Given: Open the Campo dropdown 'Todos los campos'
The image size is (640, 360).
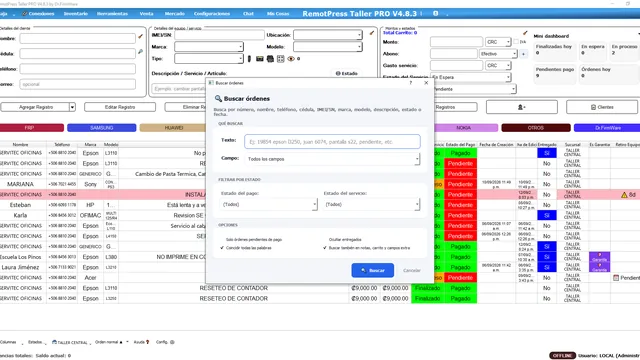Looking at the screenshot, I should point(332,159).
